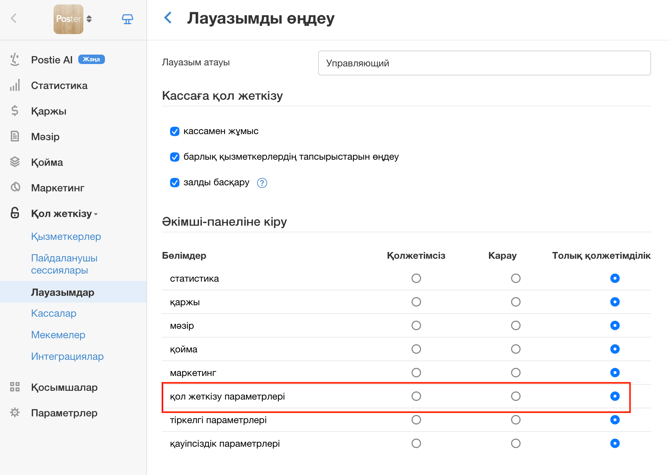670x475 pixels.
Task: Click the Мәзір document icon
Action: click(x=15, y=136)
